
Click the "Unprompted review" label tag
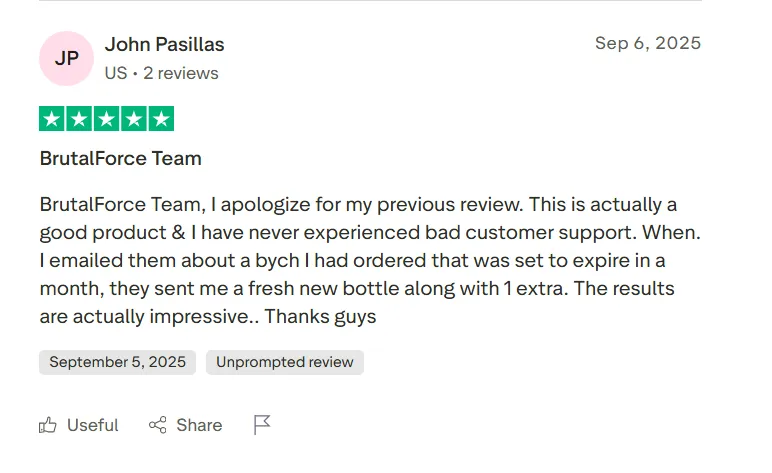(x=284, y=362)
